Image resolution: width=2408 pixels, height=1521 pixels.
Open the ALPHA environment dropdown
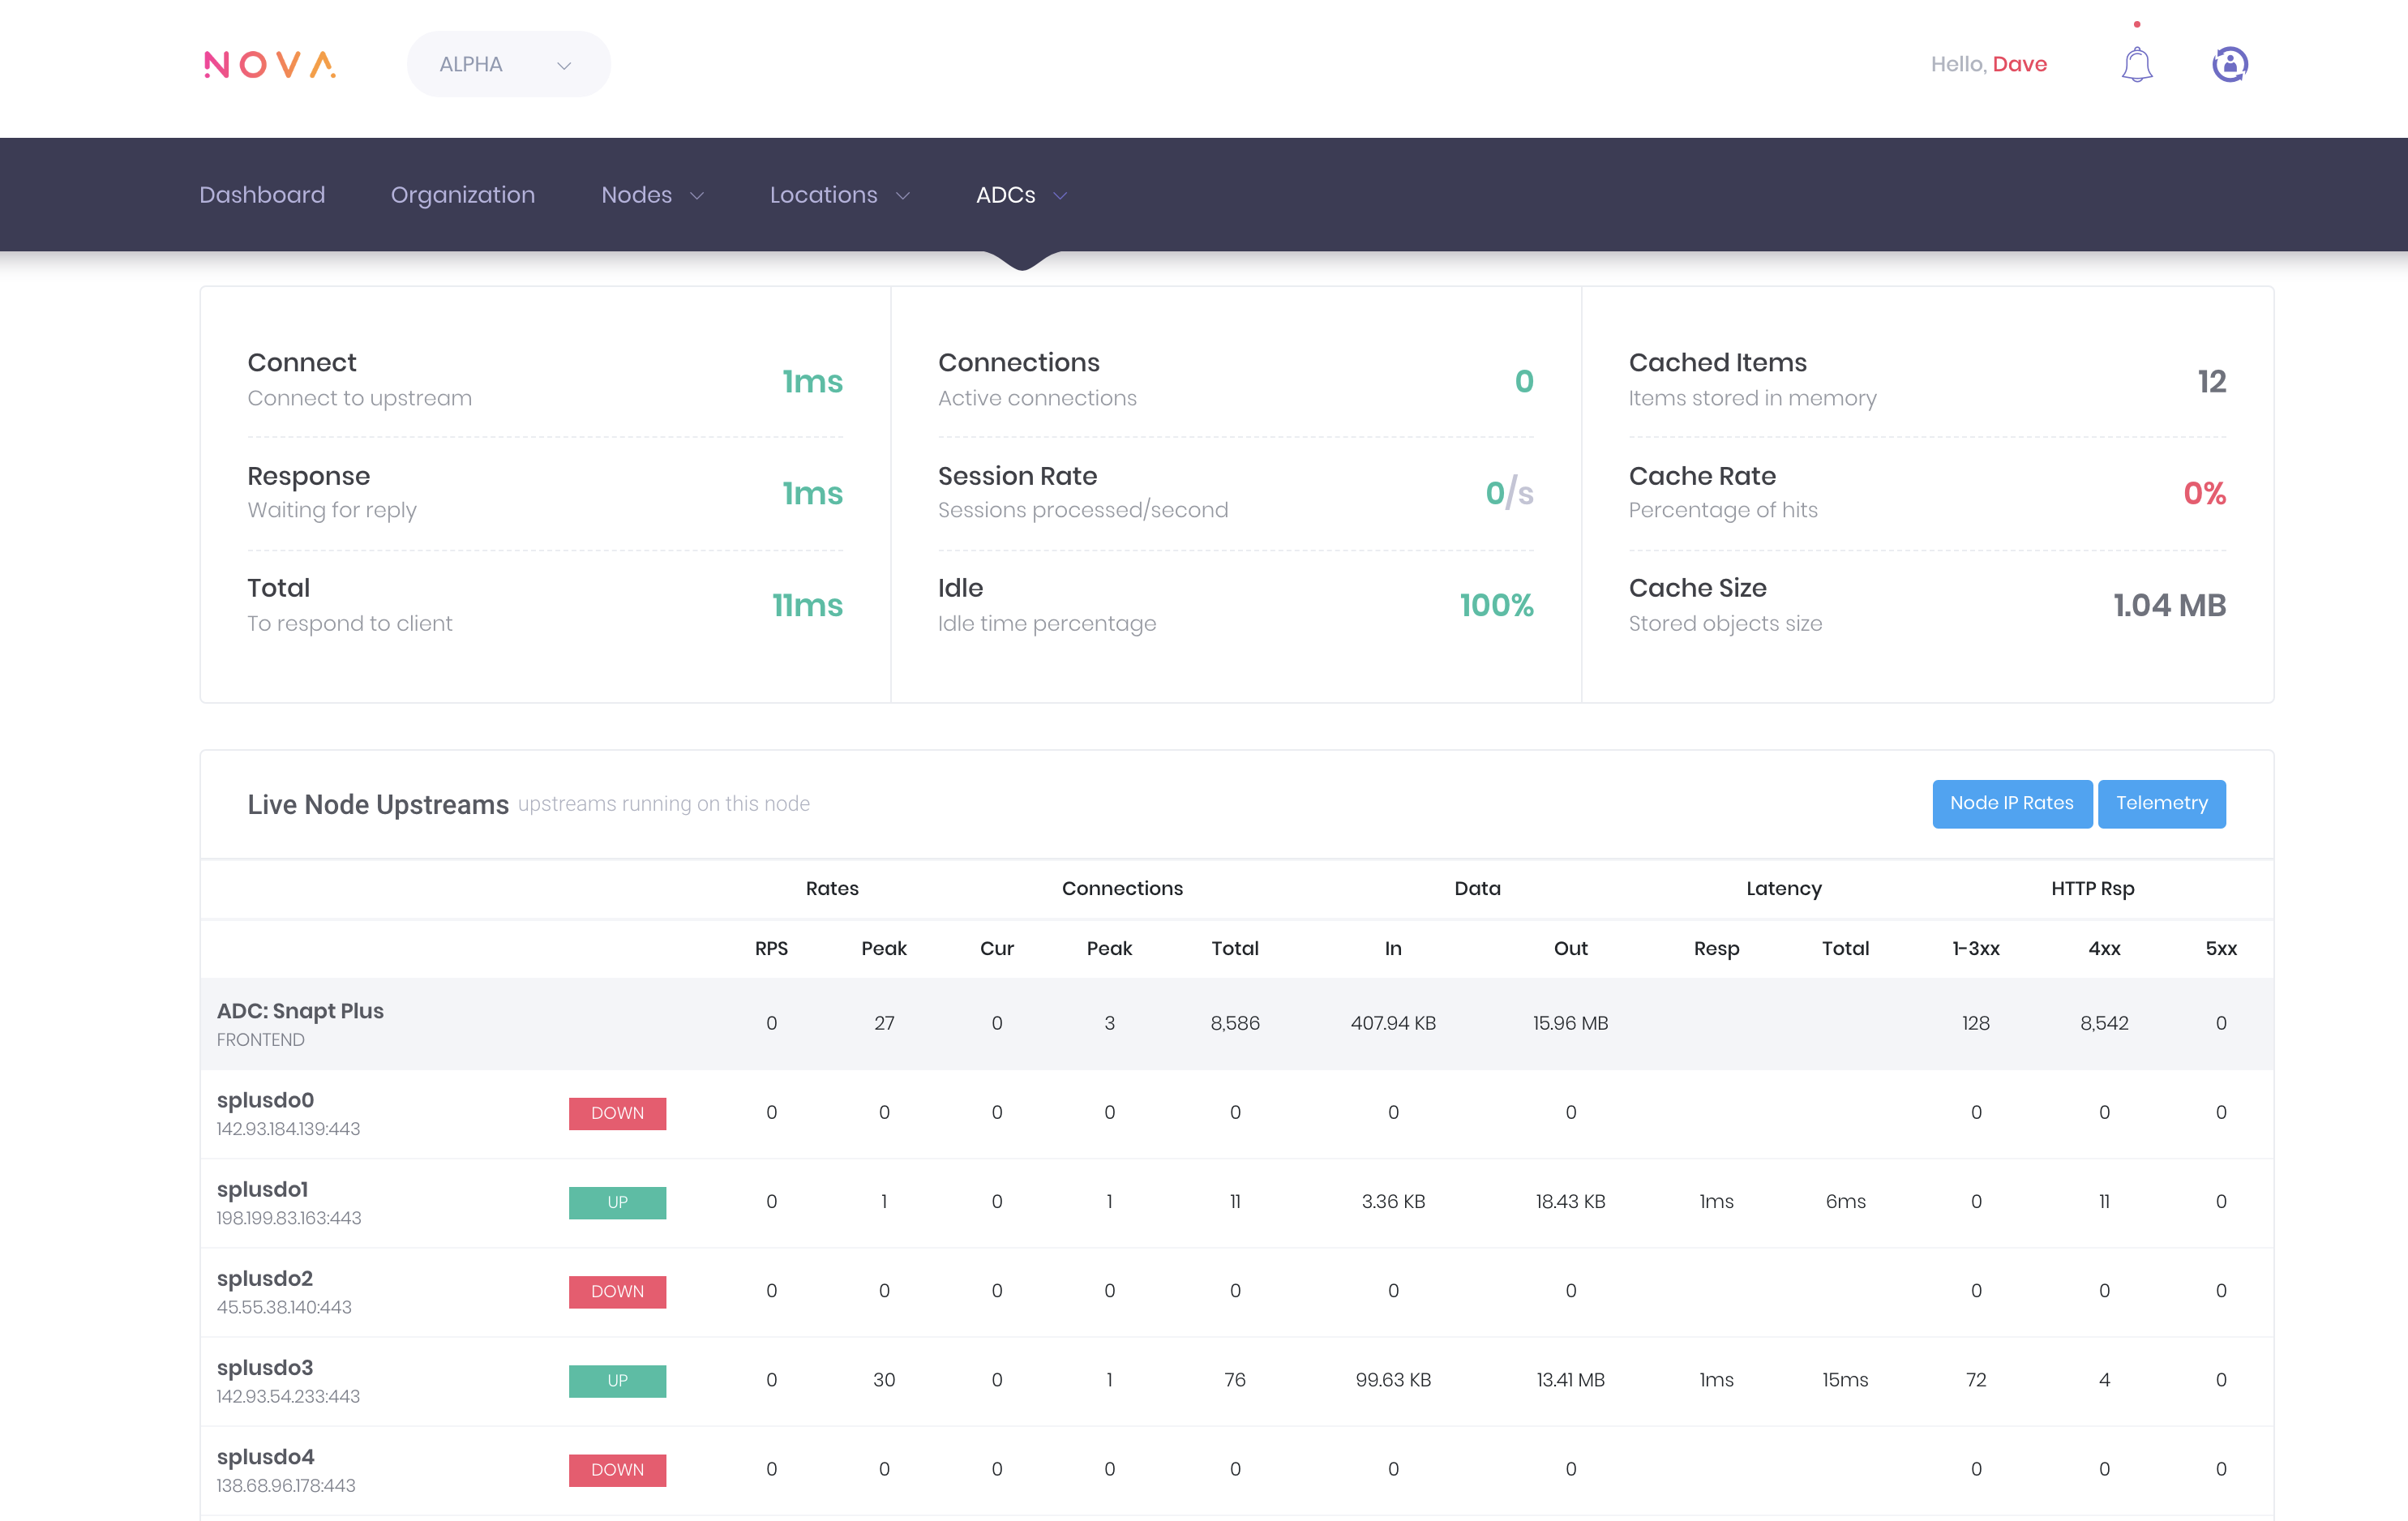pos(508,65)
